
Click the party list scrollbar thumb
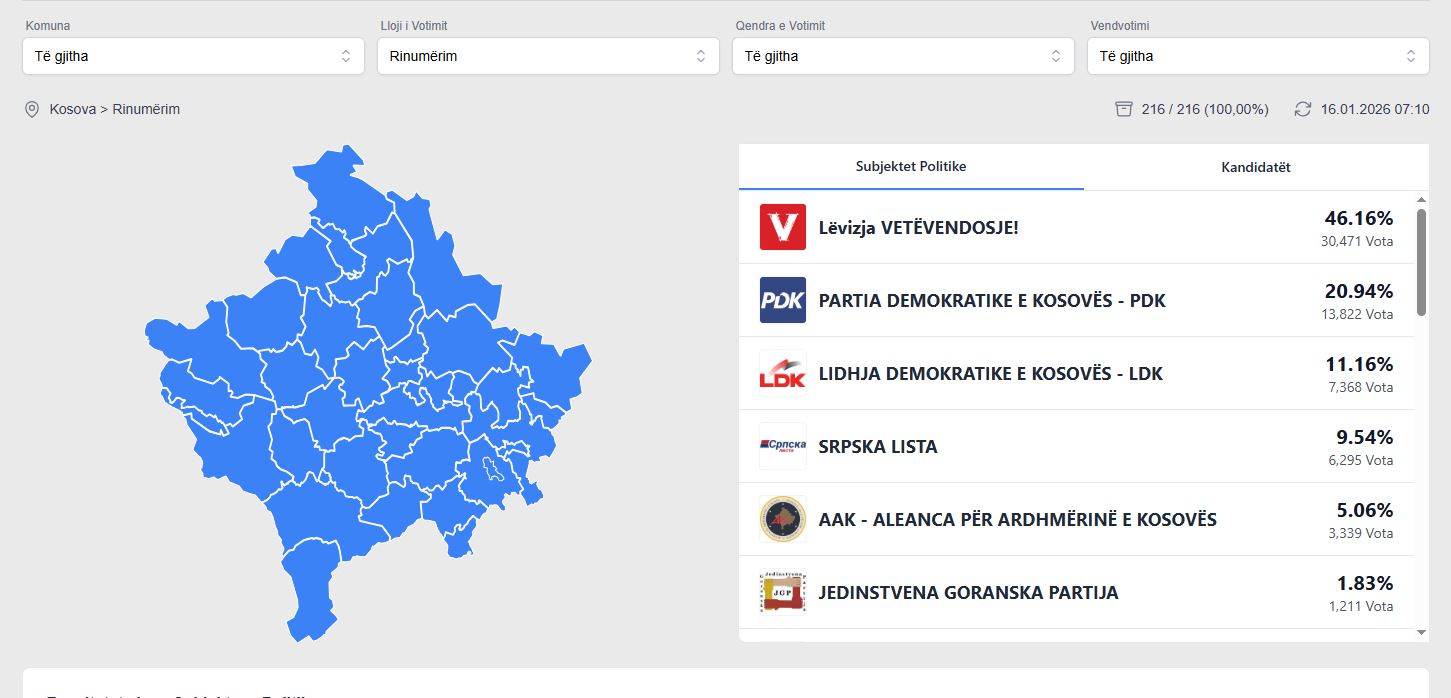point(1422,262)
